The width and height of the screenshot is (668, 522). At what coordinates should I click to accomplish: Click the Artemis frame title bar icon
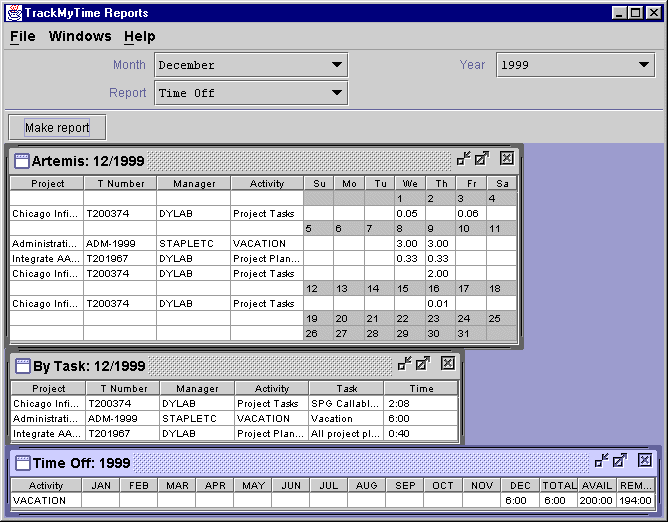[21, 160]
